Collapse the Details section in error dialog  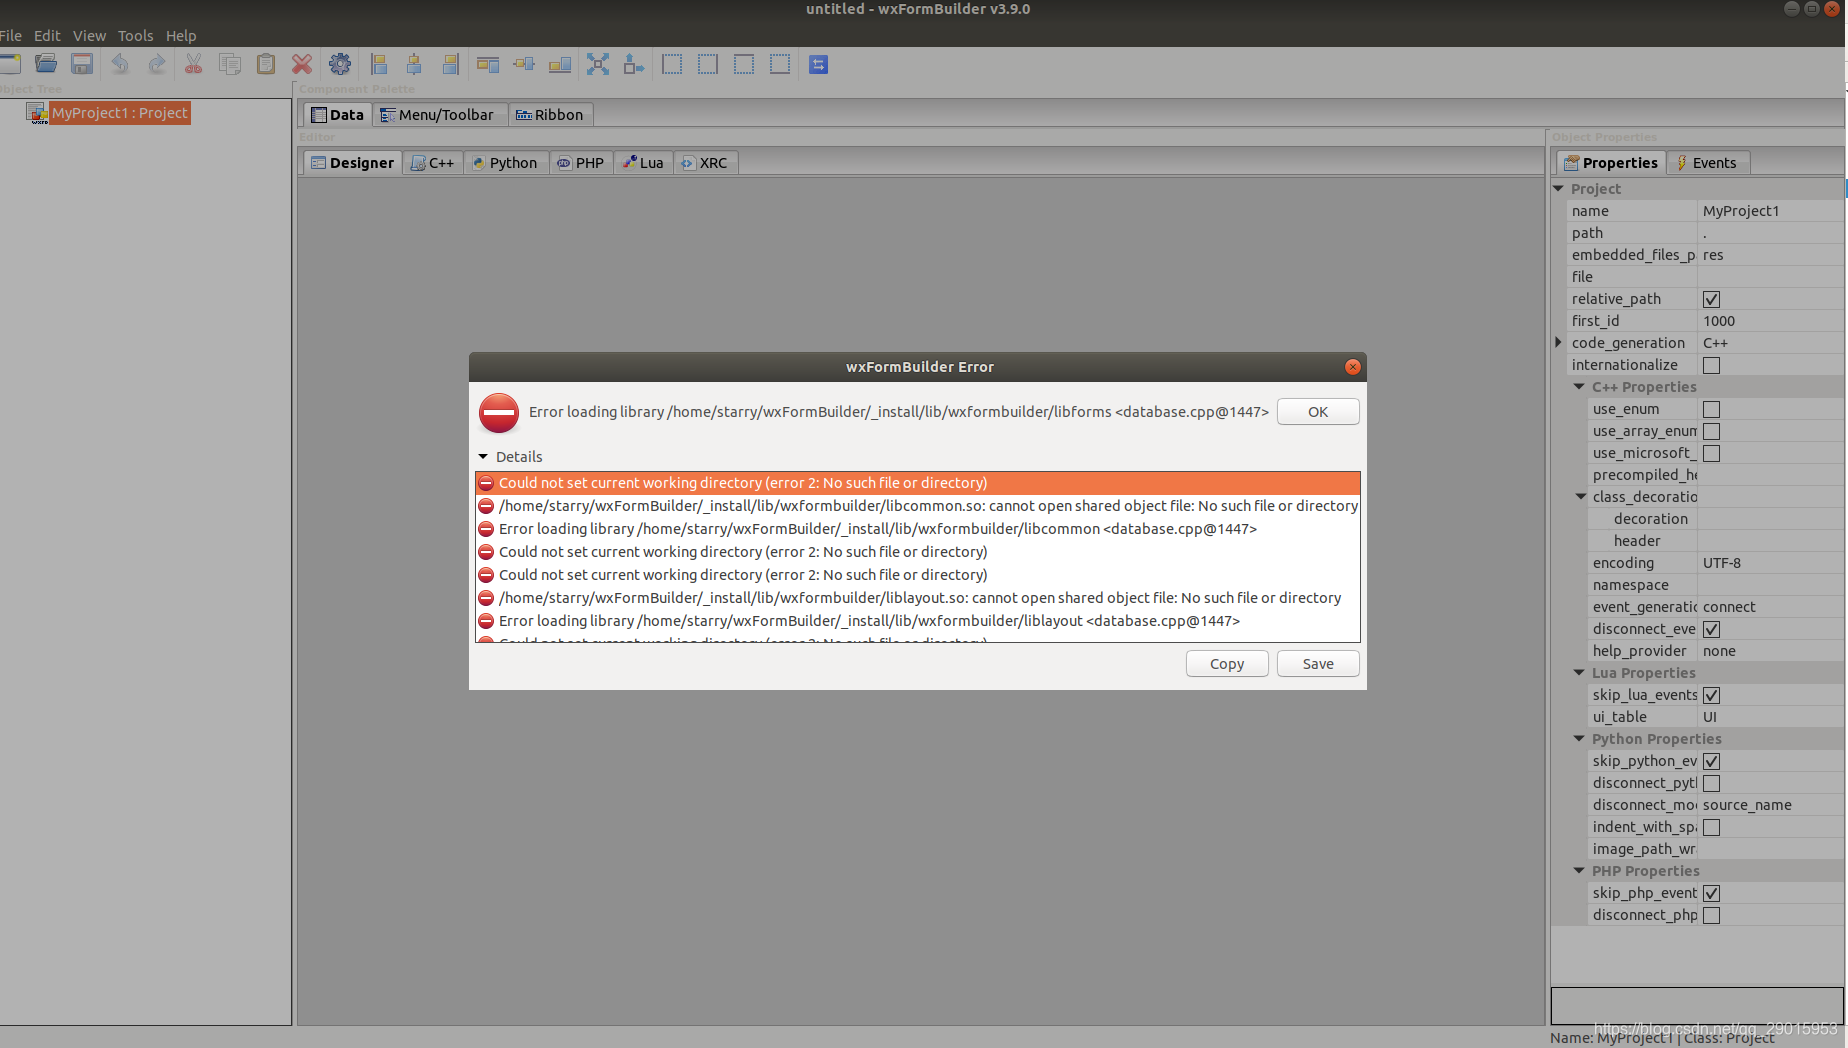[x=483, y=457]
